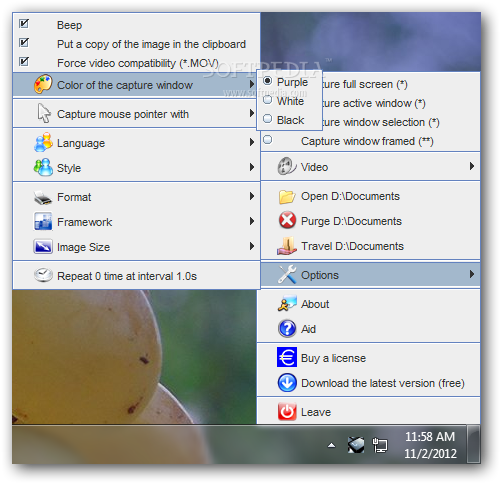Click the Video film reel icon
Viewport: 501px width, 484px height.
[x=287, y=166]
